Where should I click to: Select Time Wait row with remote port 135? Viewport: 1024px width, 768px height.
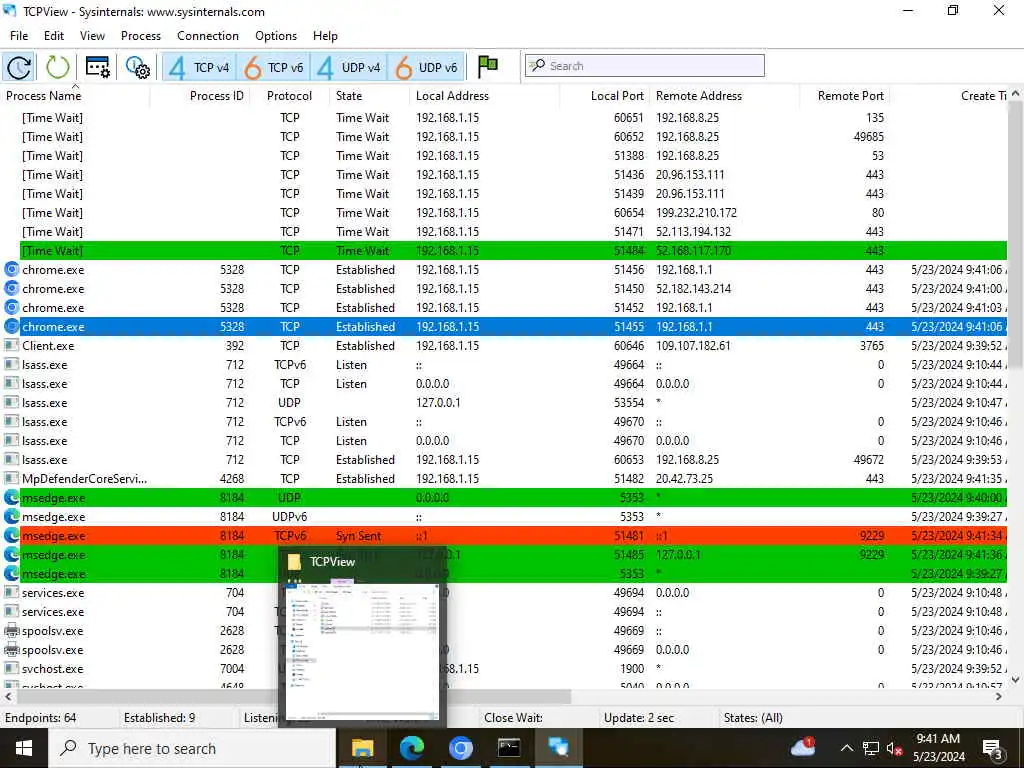(x=504, y=118)
